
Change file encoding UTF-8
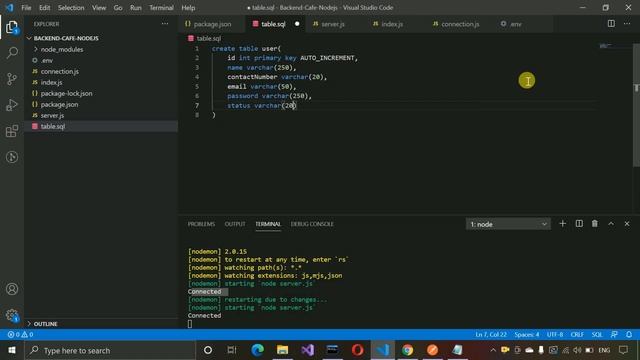coord(555,335)
